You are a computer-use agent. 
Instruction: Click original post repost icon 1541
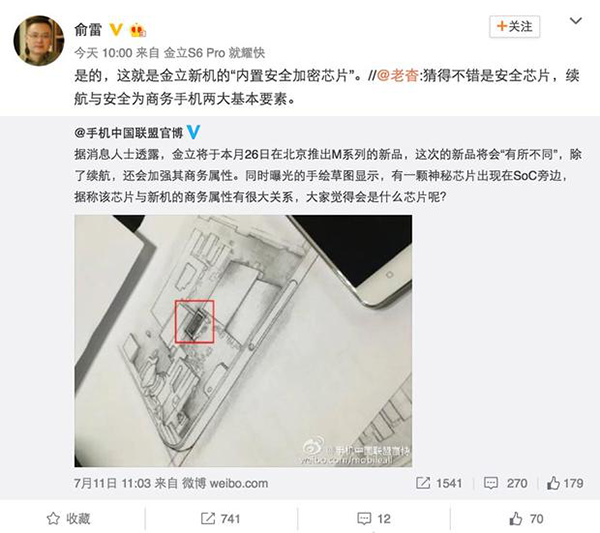pos(439,483)
